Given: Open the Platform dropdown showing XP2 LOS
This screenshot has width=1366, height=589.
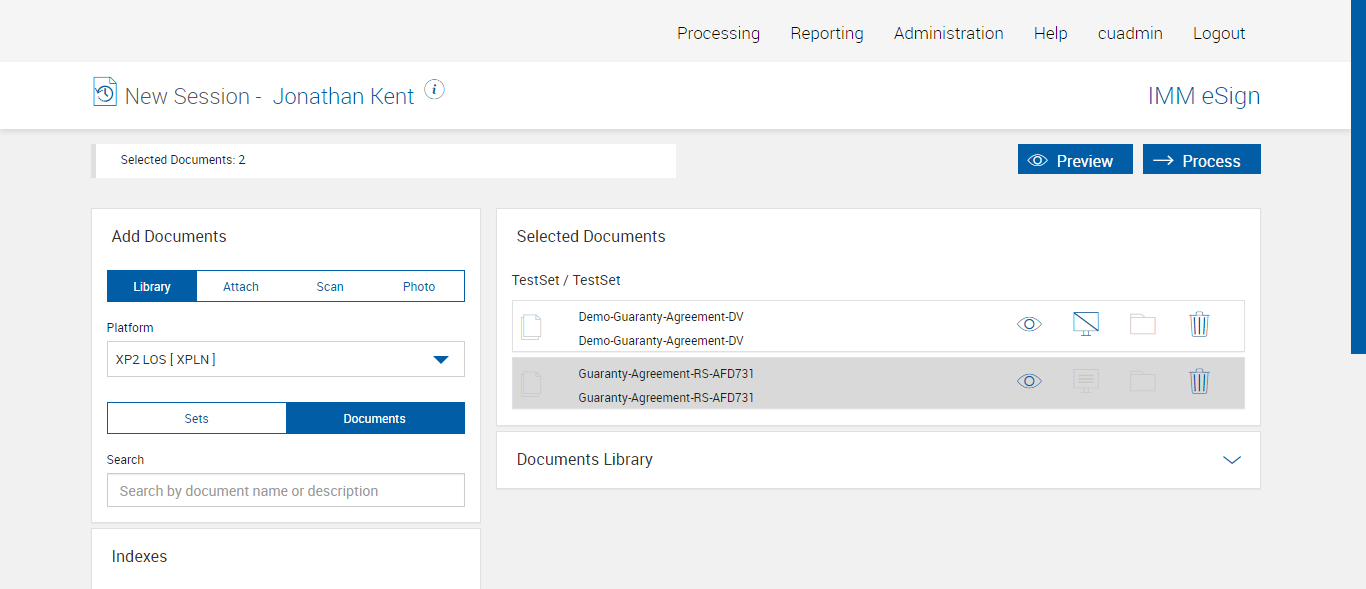Looking at the screenshot, I should coord(286,359).
